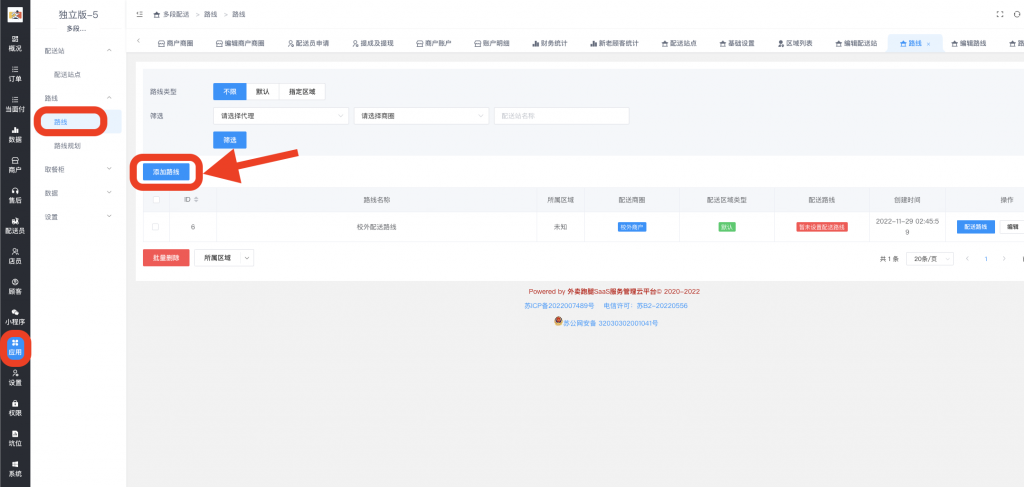Click 编辑 button in row 校外配送路线
This screenshot has width=1024, height=487.
tap(1012, 227)
